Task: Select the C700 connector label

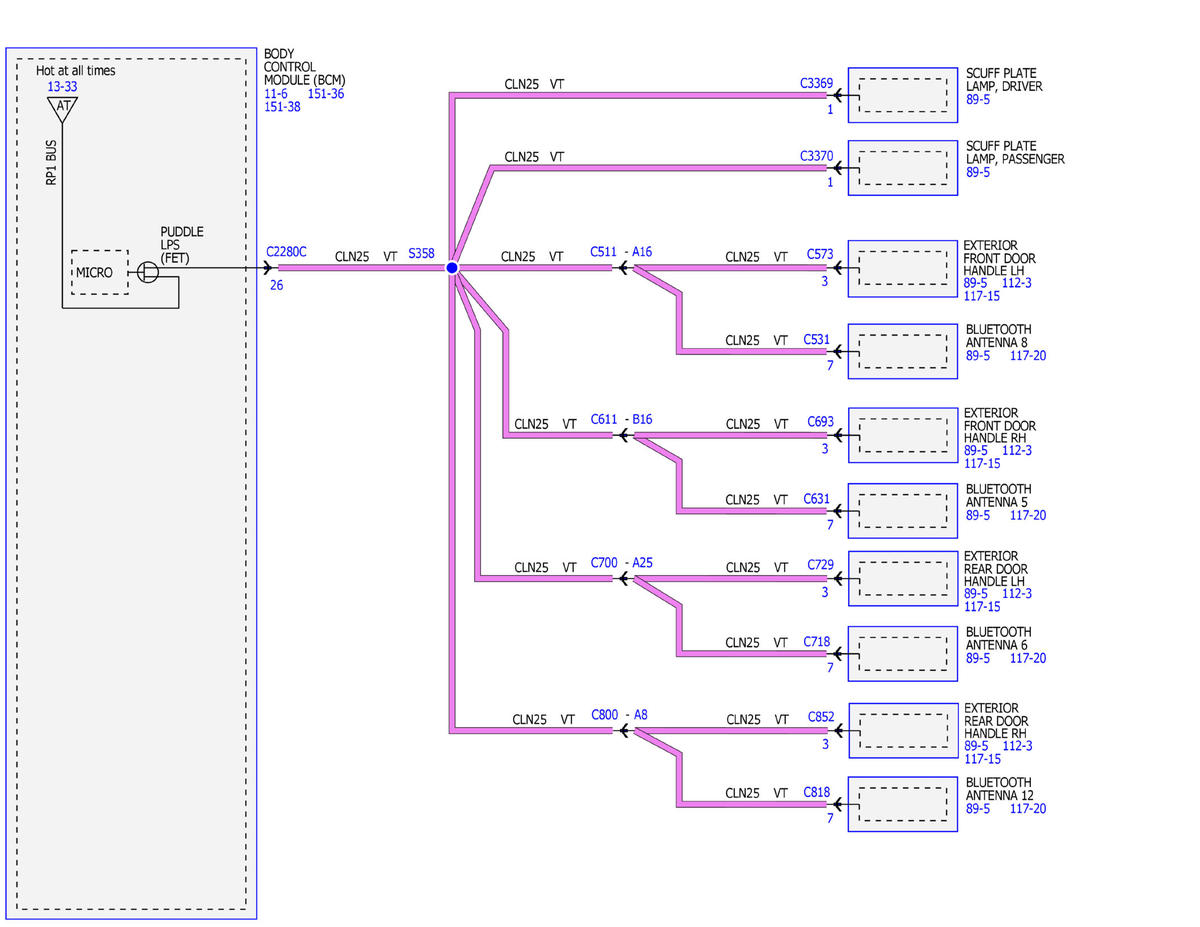Action: [x=604, y=562]
